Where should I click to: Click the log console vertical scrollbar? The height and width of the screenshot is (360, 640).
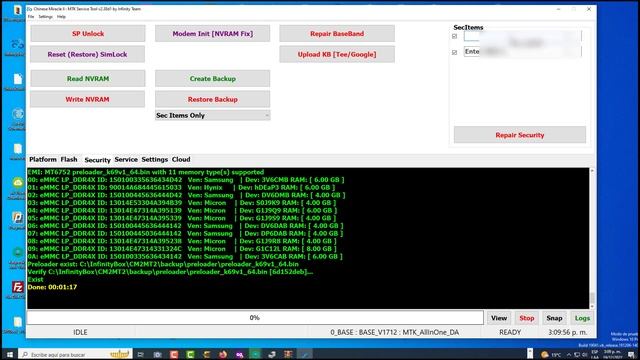(592, 238)
